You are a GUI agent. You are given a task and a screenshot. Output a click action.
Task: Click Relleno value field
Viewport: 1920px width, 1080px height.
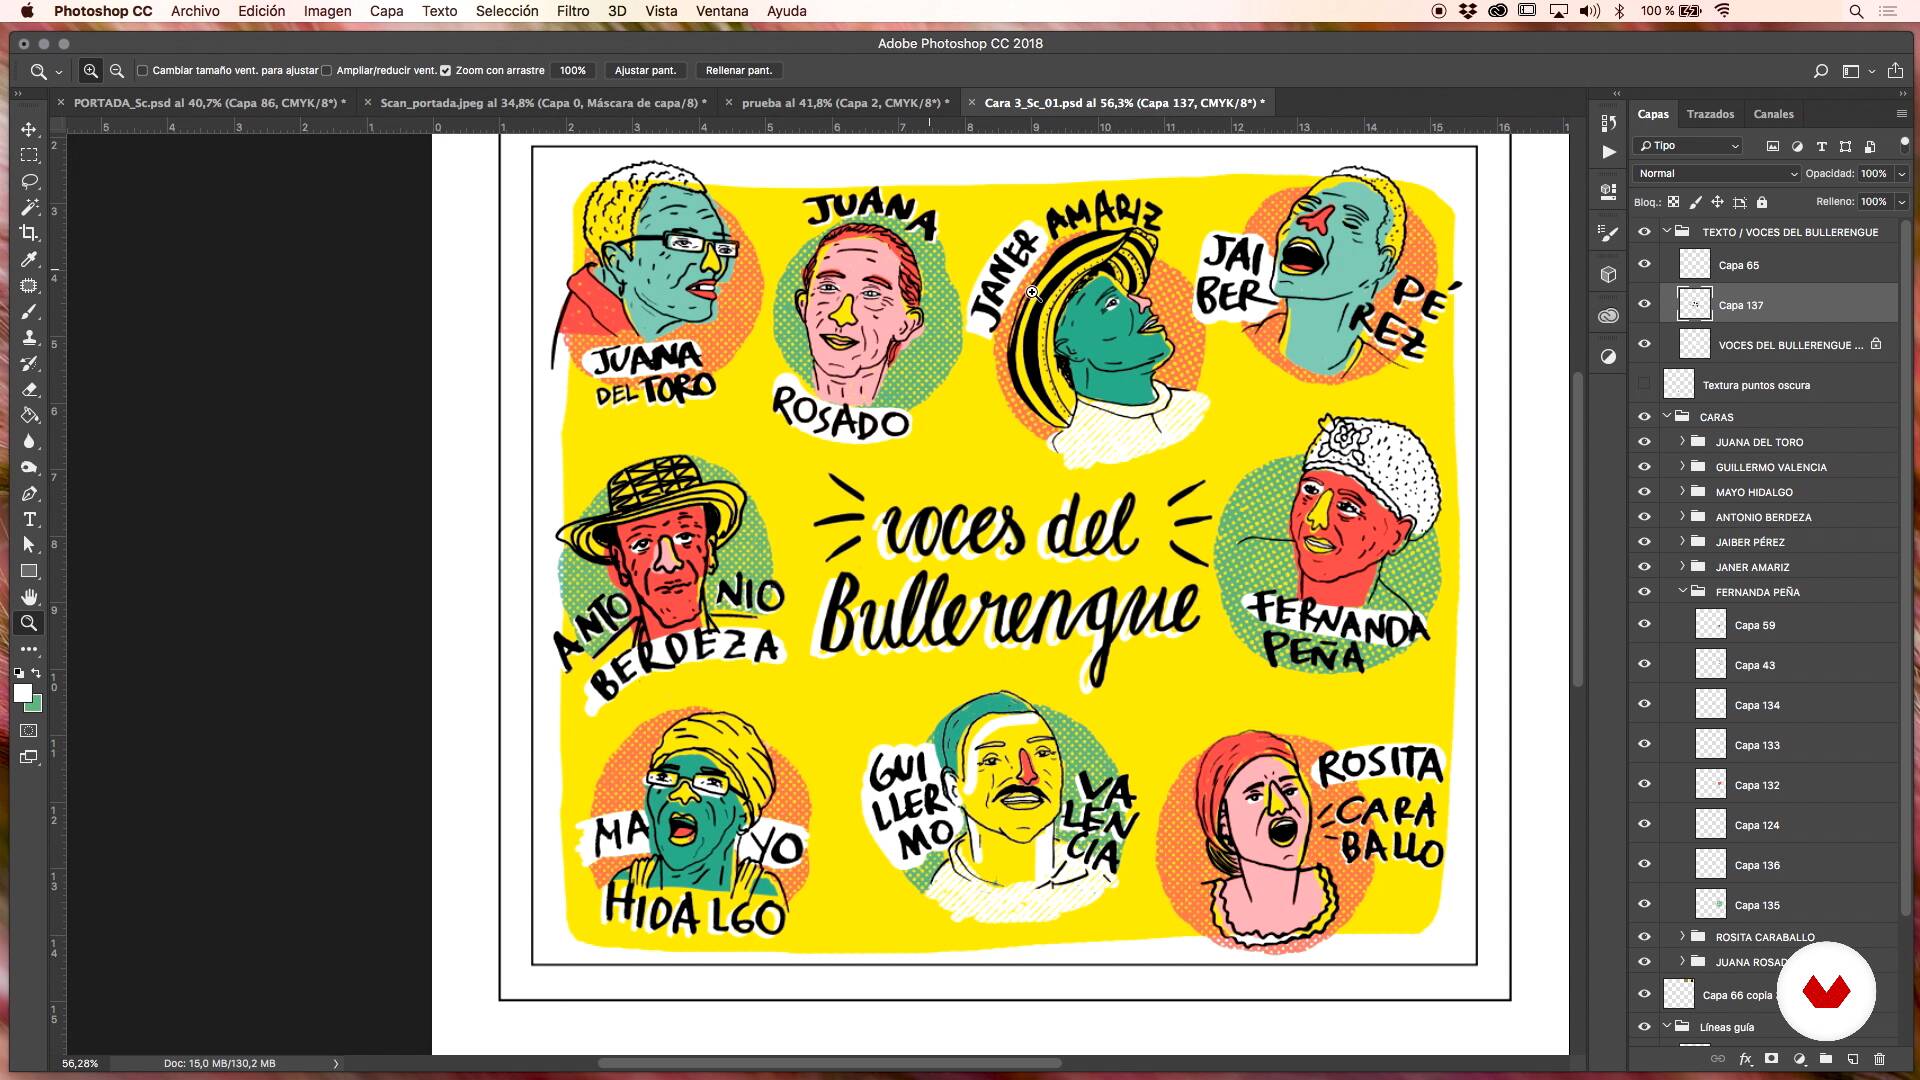pyautogui.click(x=1874, y=202)
